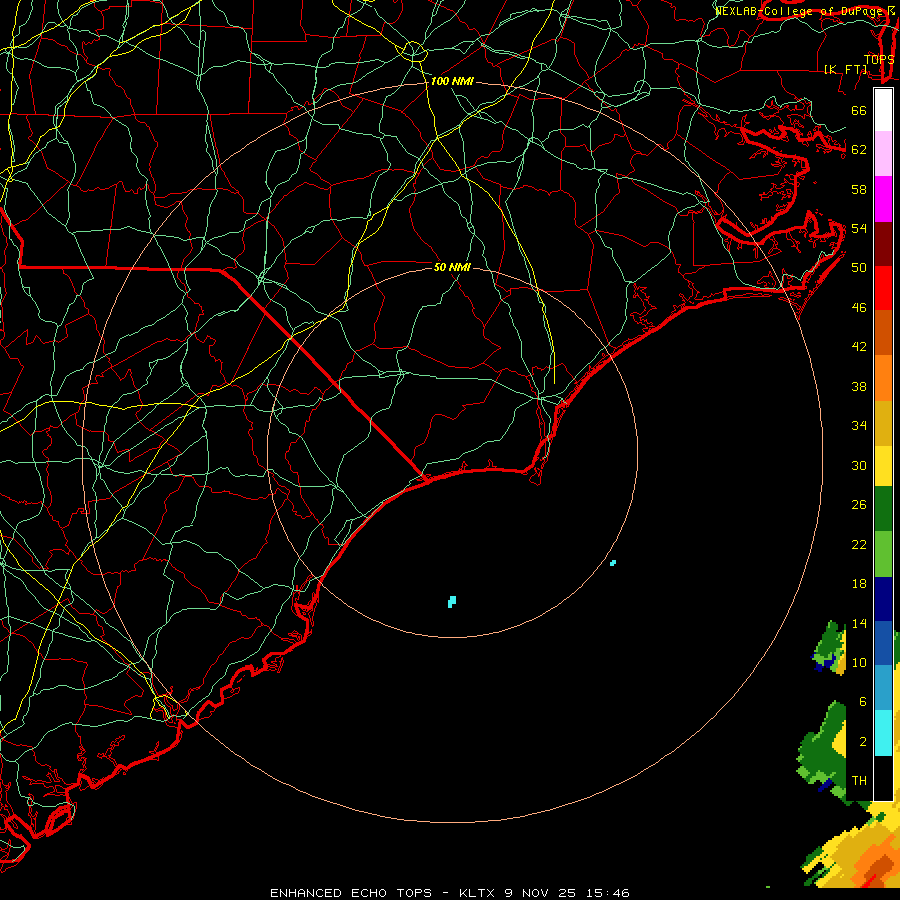The width and height of the screenshot is (900, 900).
Task: Click the "TH" legend label
Action: click(859, 781)
